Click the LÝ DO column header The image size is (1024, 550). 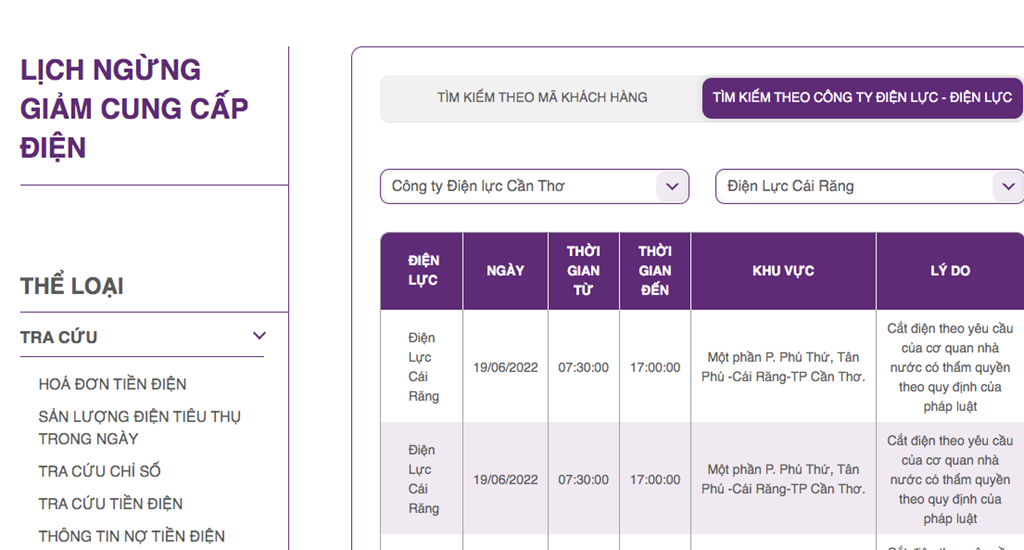point(949,271)
